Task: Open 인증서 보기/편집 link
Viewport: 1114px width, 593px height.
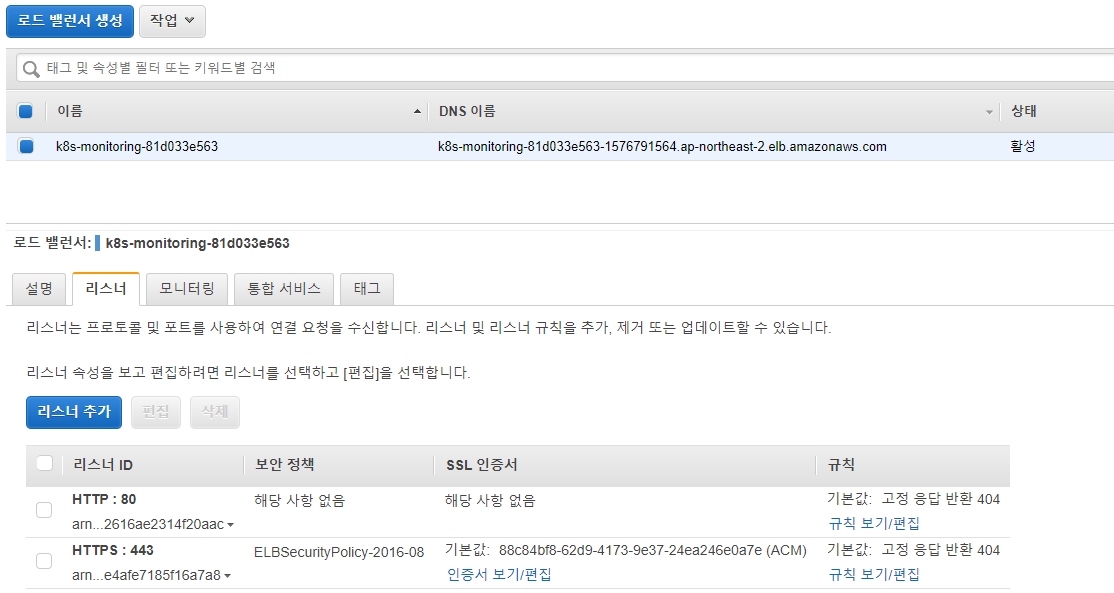Action: coord(499,575)
